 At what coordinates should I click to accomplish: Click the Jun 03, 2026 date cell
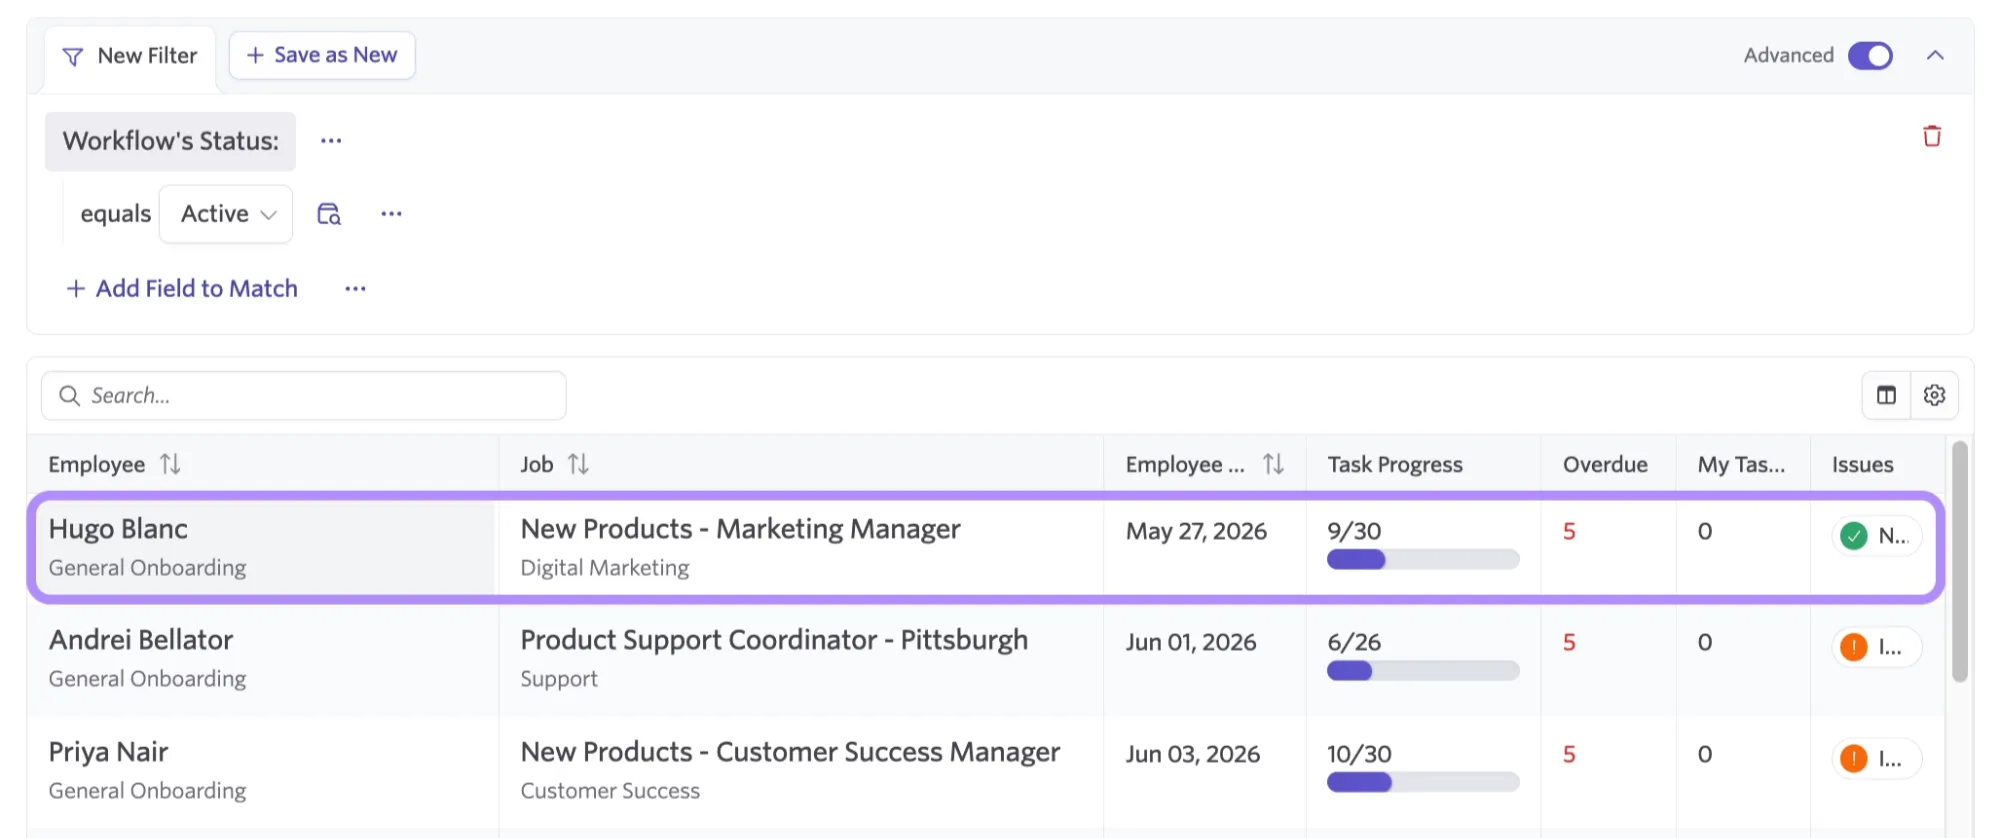pyautogui.click(x=1192, y=754)
